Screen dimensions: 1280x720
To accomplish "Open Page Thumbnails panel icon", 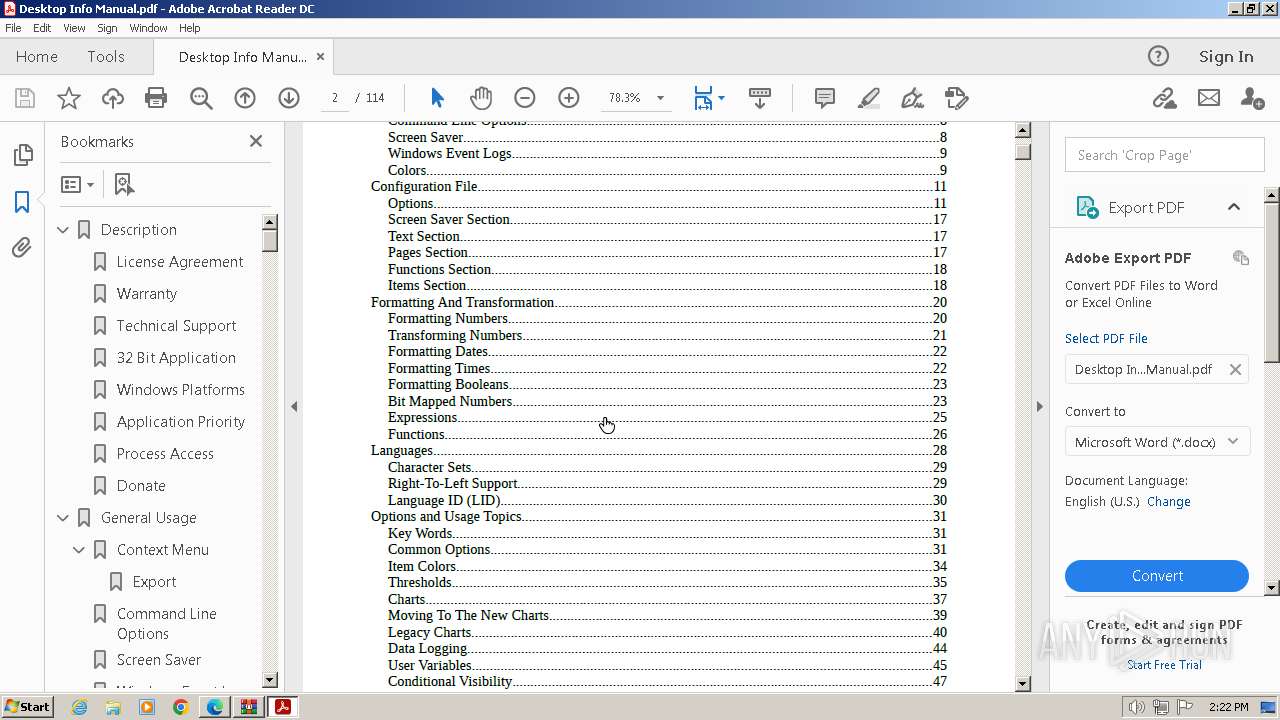I will pos(22,155).
